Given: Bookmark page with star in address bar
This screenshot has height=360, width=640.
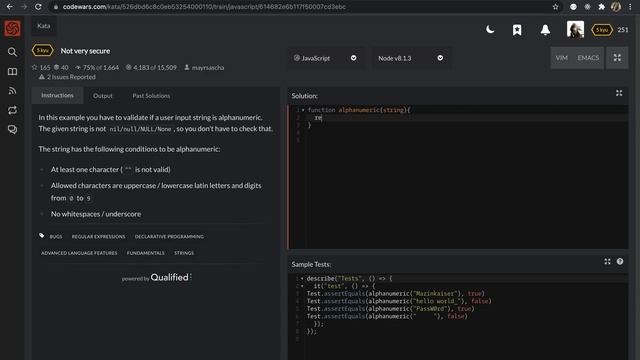Looking at the screenshot, I should click(555, 7).
